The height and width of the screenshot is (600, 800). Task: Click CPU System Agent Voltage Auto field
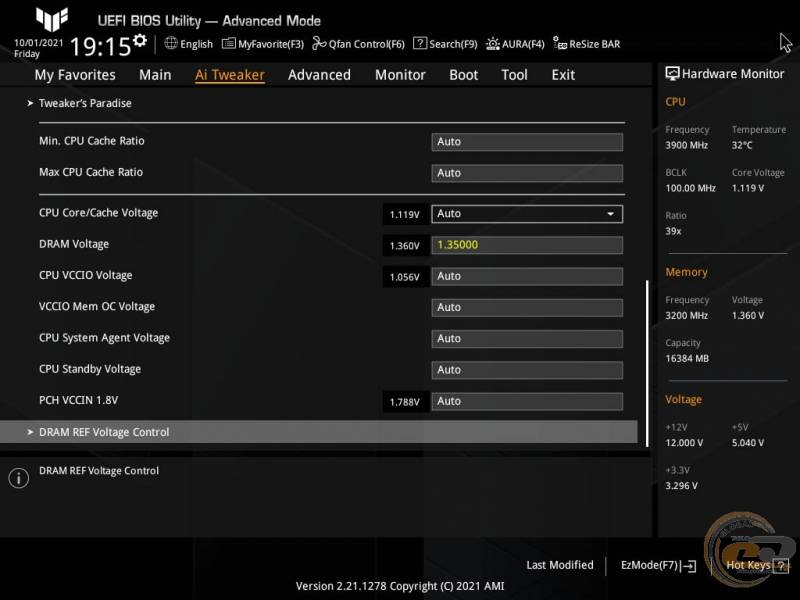(x=527, y=338)
